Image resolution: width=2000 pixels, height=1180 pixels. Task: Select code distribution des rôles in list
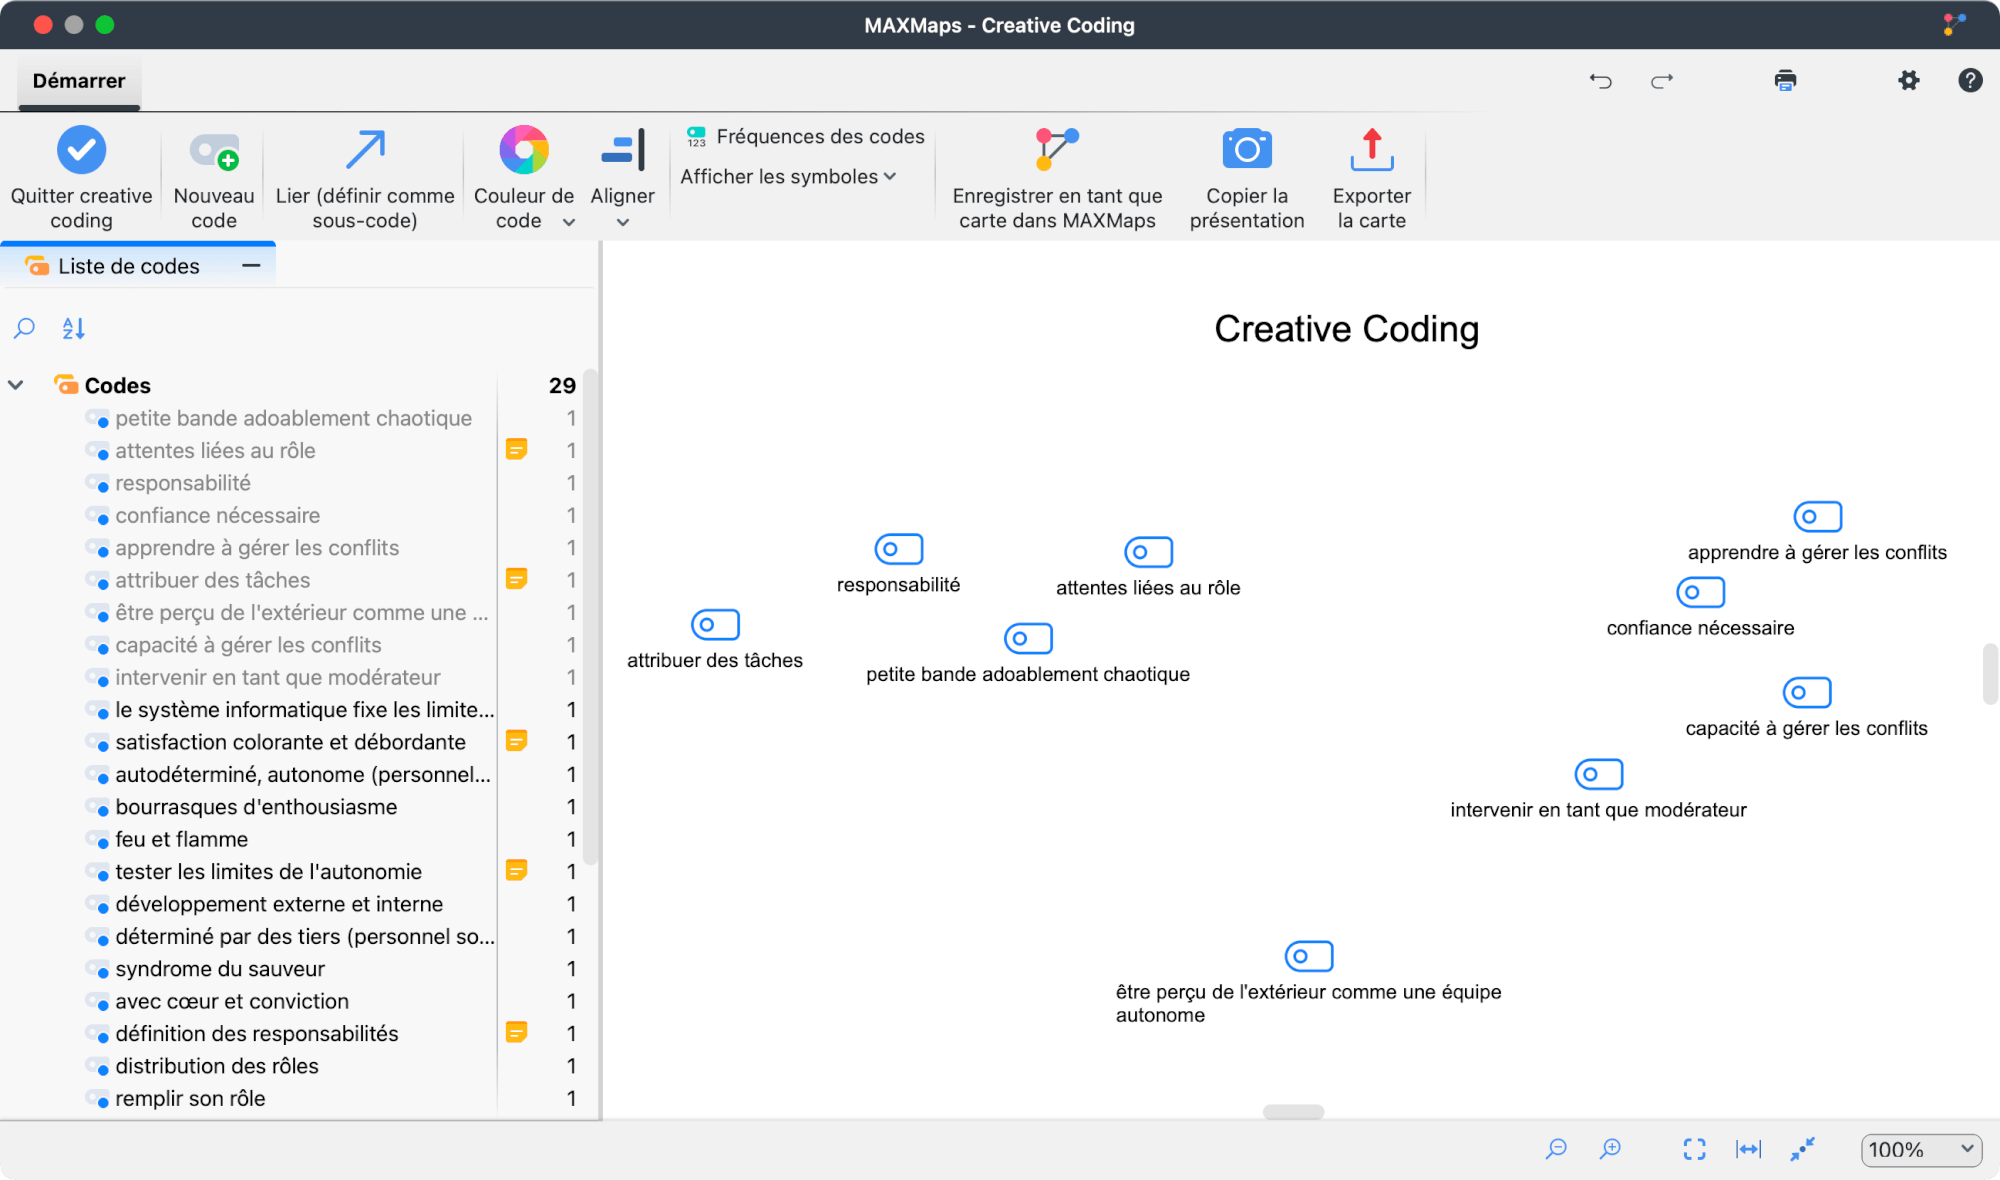[x=217, y=1066]
